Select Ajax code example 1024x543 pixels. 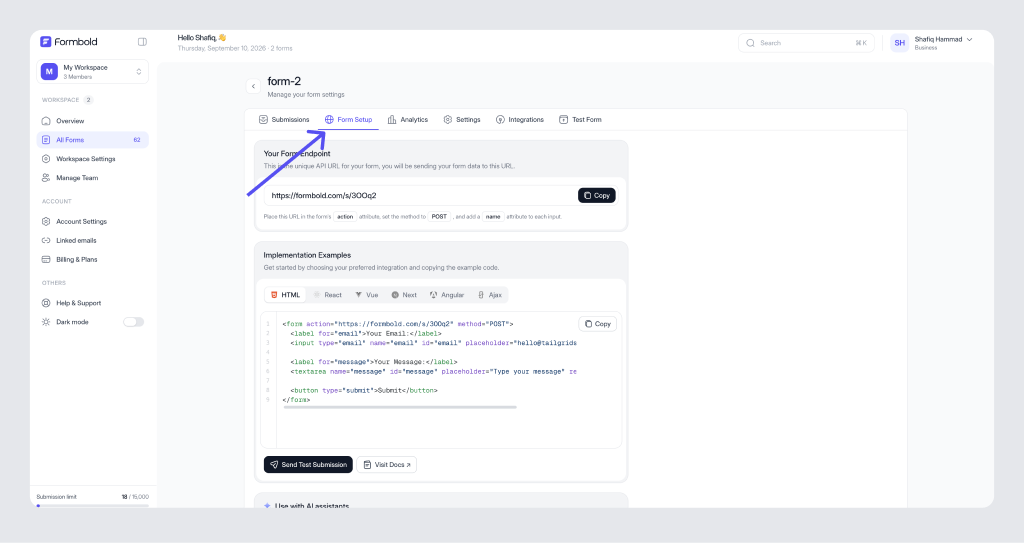(x=490, y=295)
